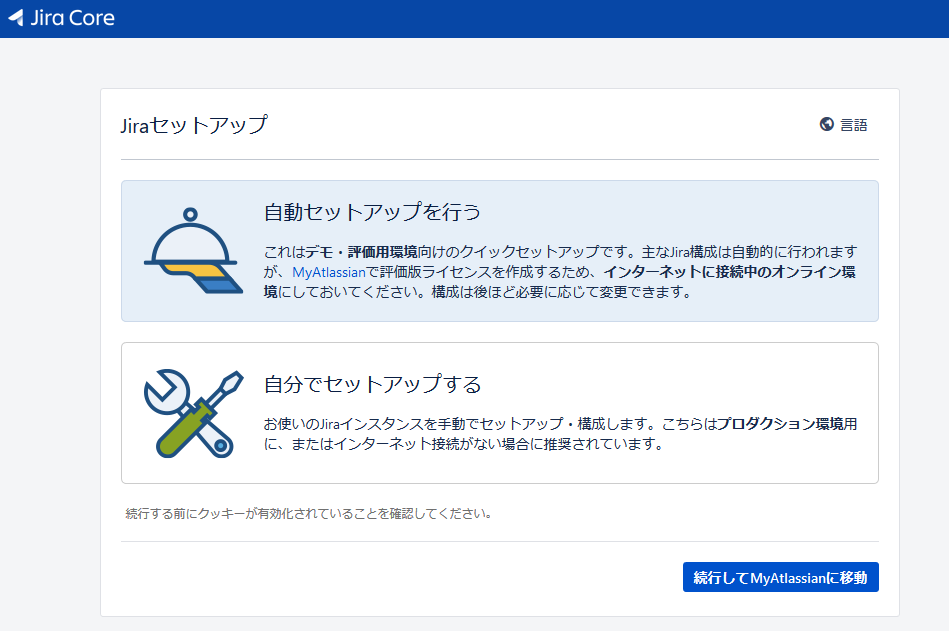This screenshot has height=631, width=949.
Task: Click the bold text インターネットに接続中のオンライン環境
Action: 560,282
